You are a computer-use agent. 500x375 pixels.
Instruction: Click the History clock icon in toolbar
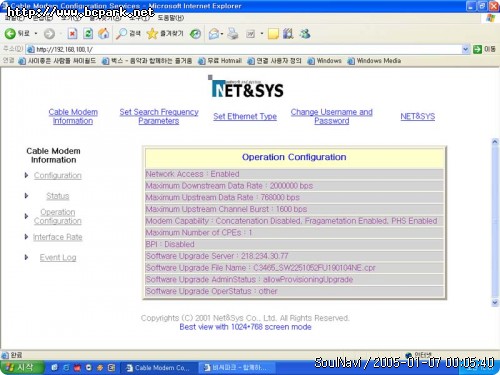[x=195, y=34]
